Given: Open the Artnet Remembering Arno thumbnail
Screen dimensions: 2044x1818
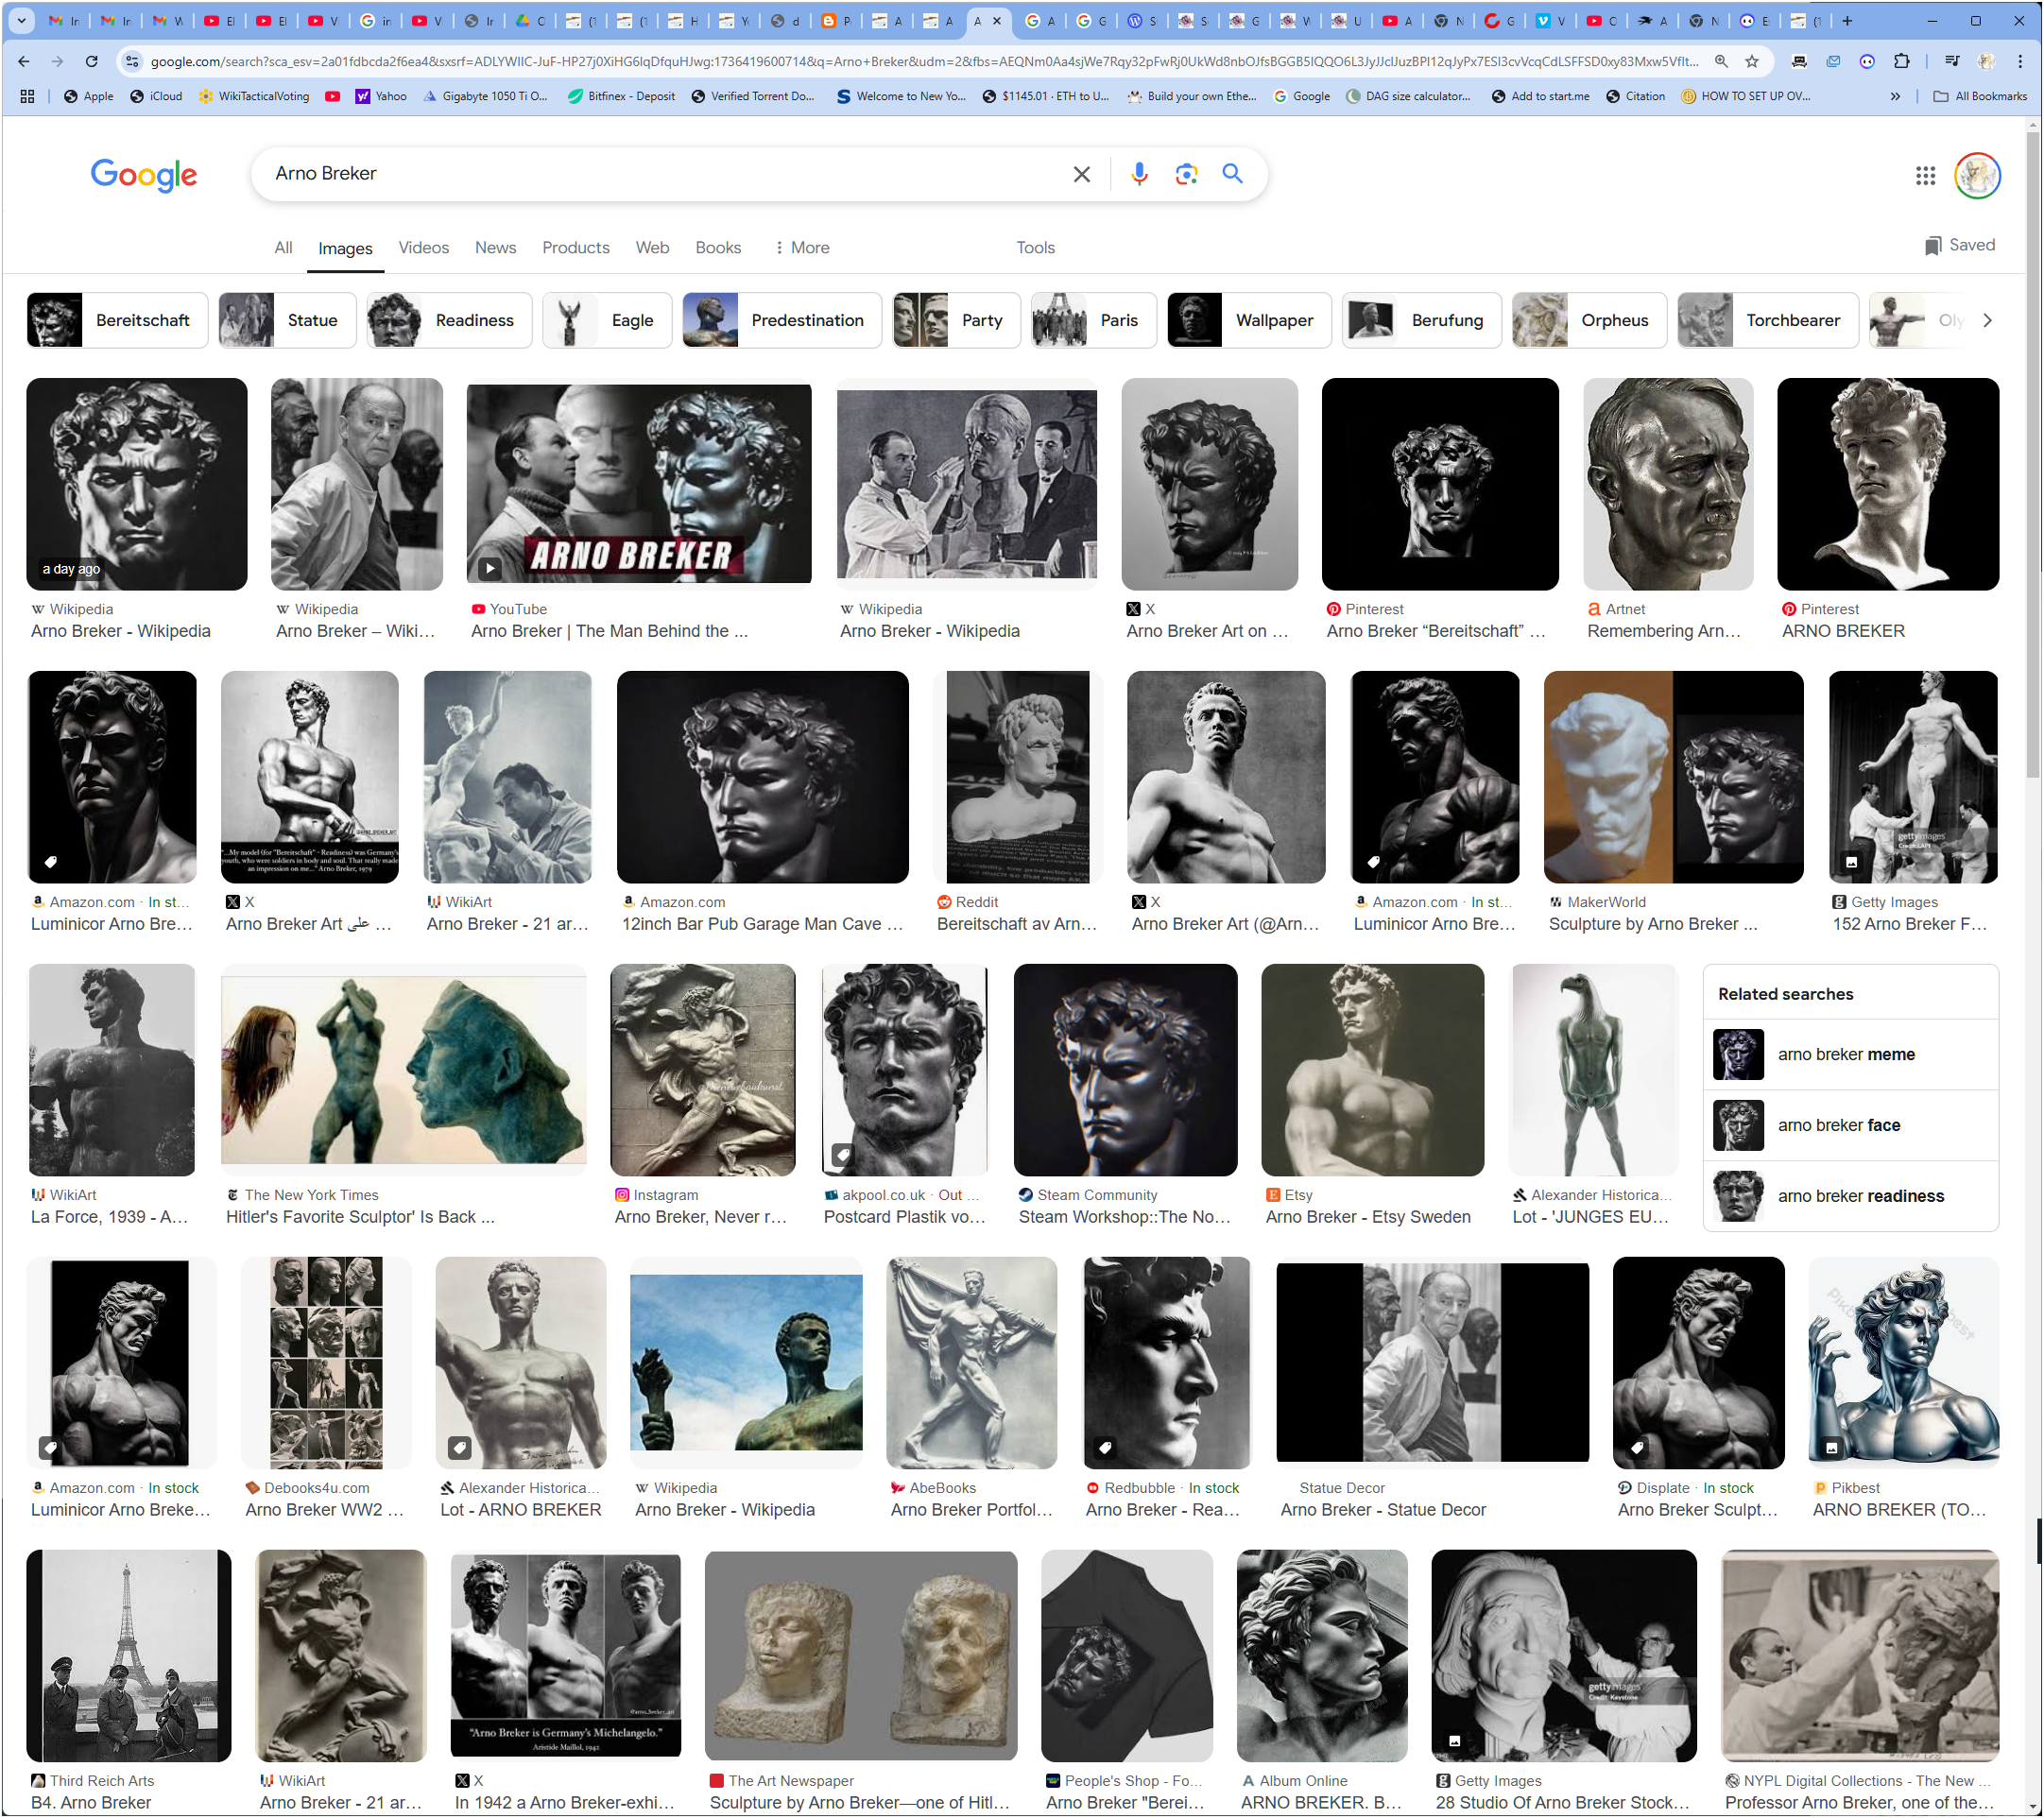Looking at the screenshot, I should click(x=1668, y=484).
